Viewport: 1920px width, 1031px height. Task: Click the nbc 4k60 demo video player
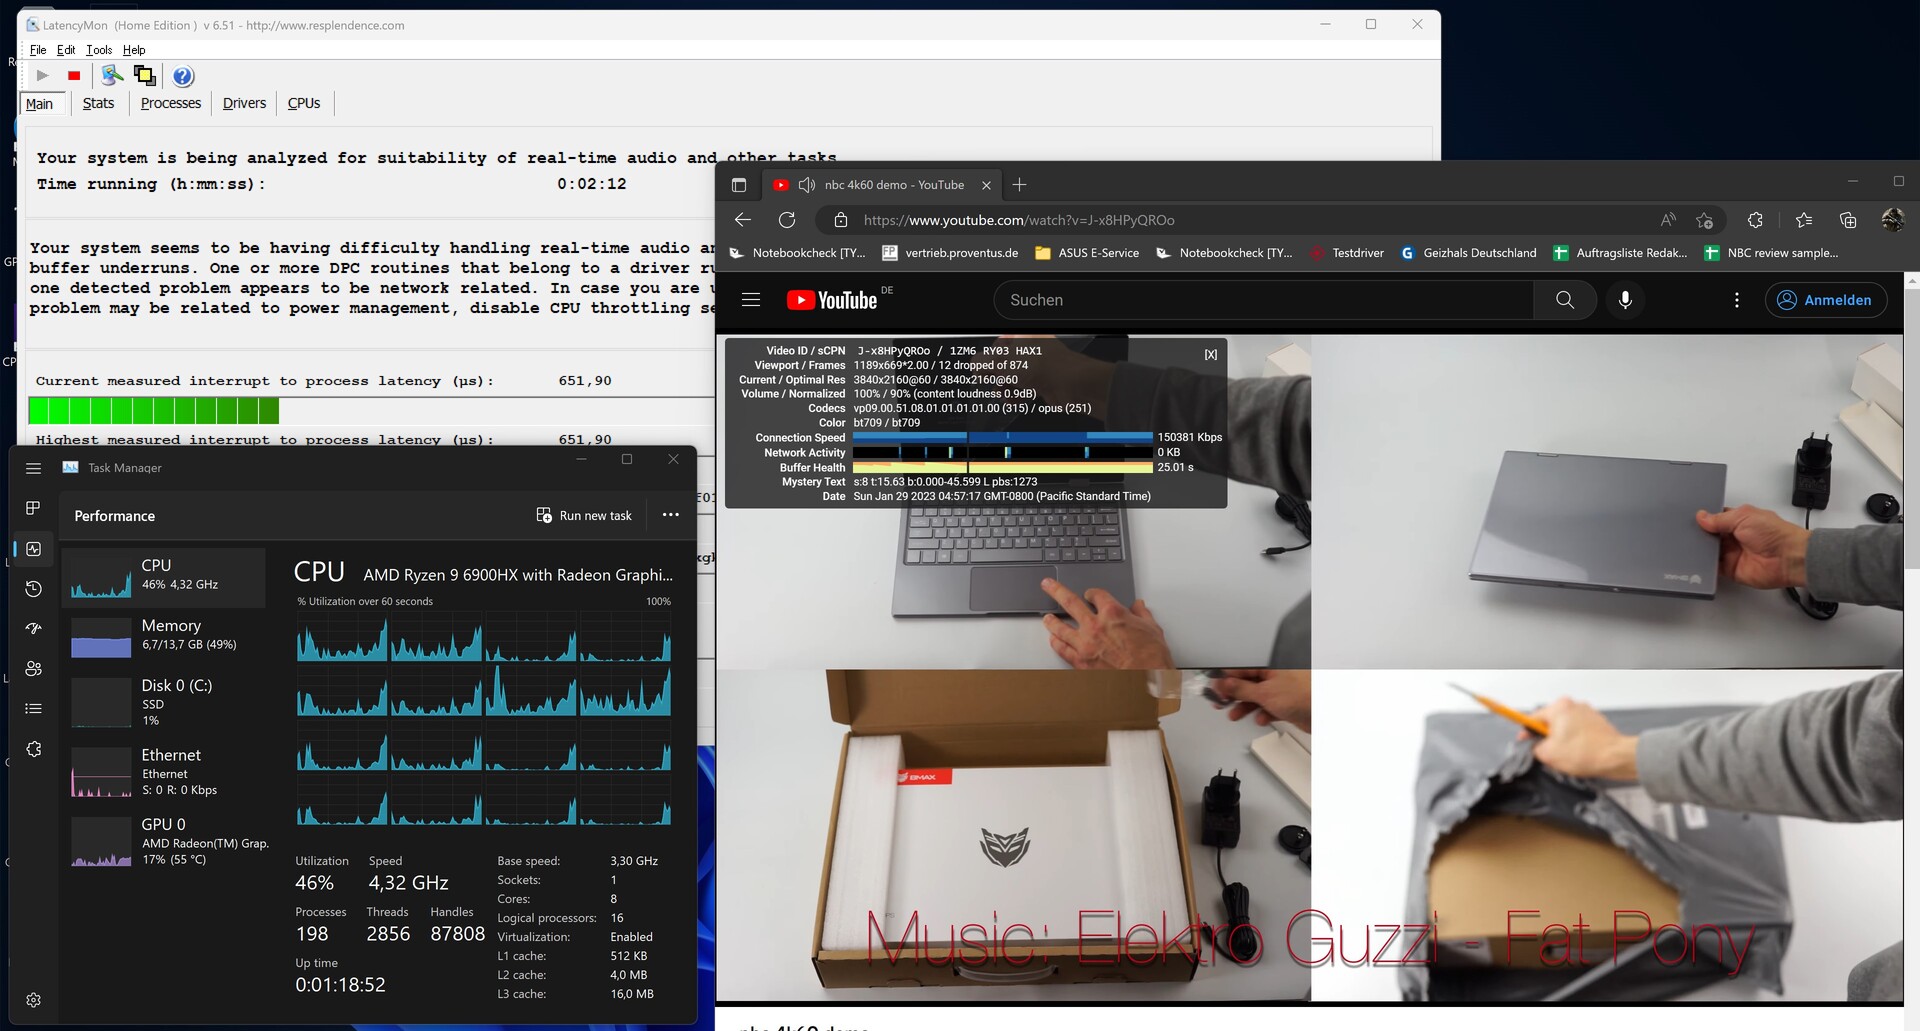click(1309, 668)
